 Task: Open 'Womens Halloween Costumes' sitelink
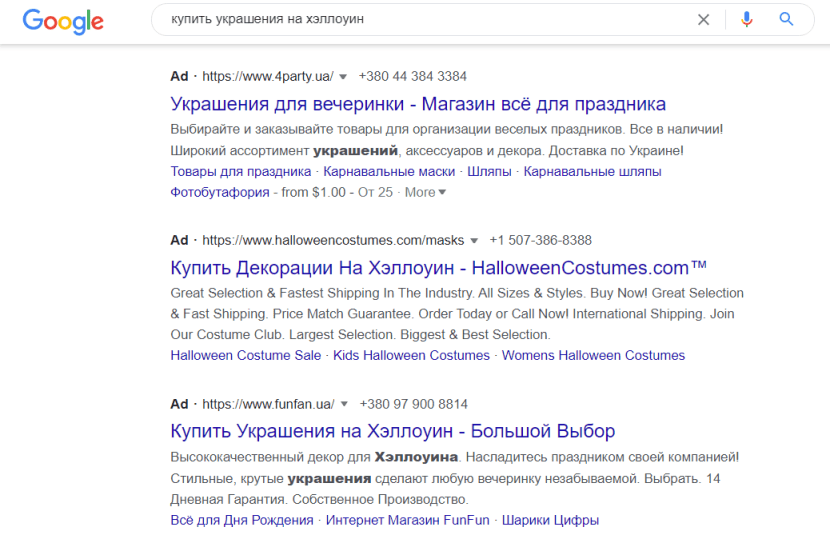click(x=593, y=355)
